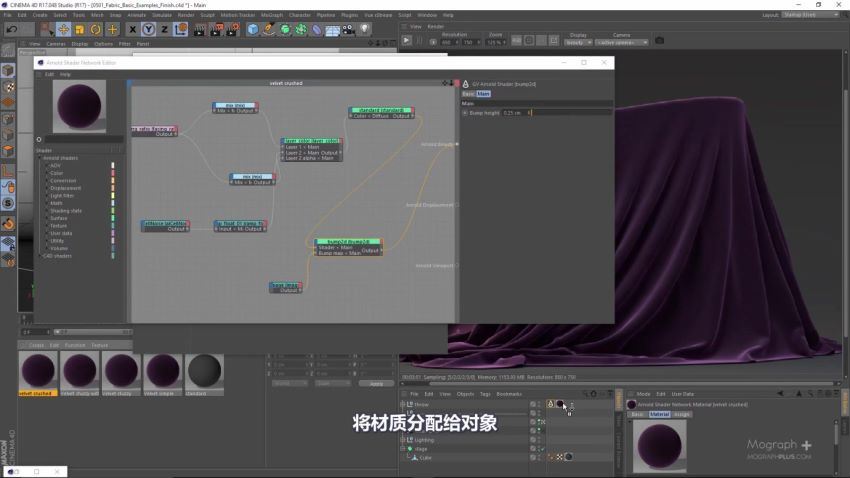Open the Display dropdown in IPR window

pos(578,42)
